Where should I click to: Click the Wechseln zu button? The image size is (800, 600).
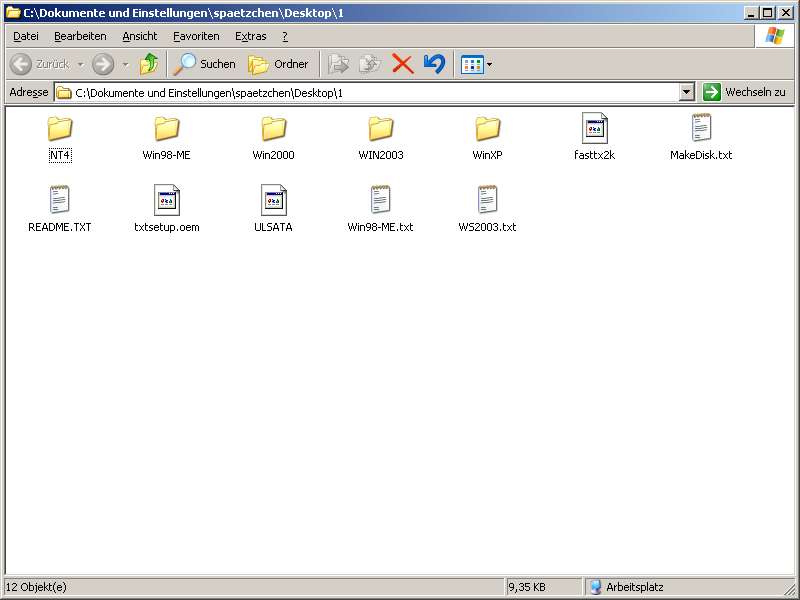click(744, 92)
